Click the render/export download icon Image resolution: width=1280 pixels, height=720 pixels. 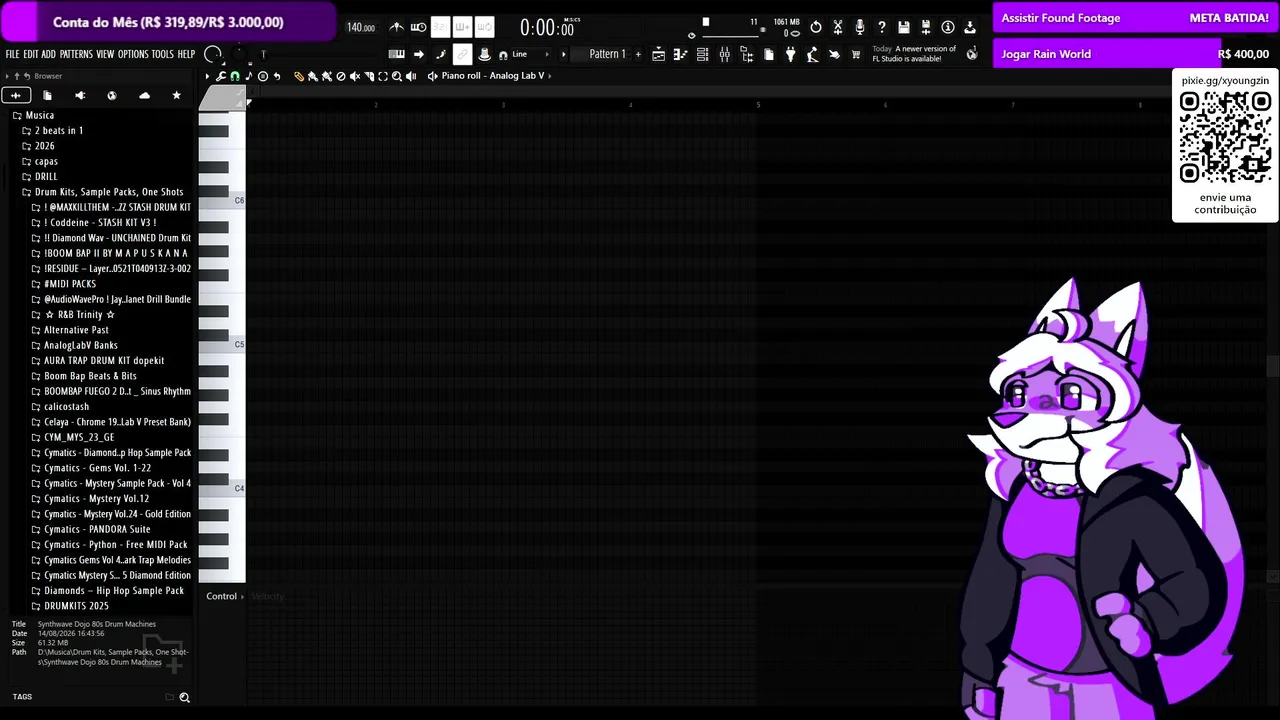pyautogui.click(x=970, y=27)
